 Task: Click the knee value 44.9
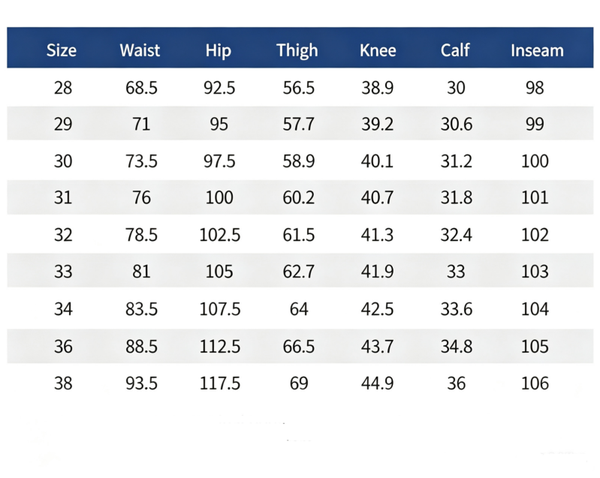[377, 383]
